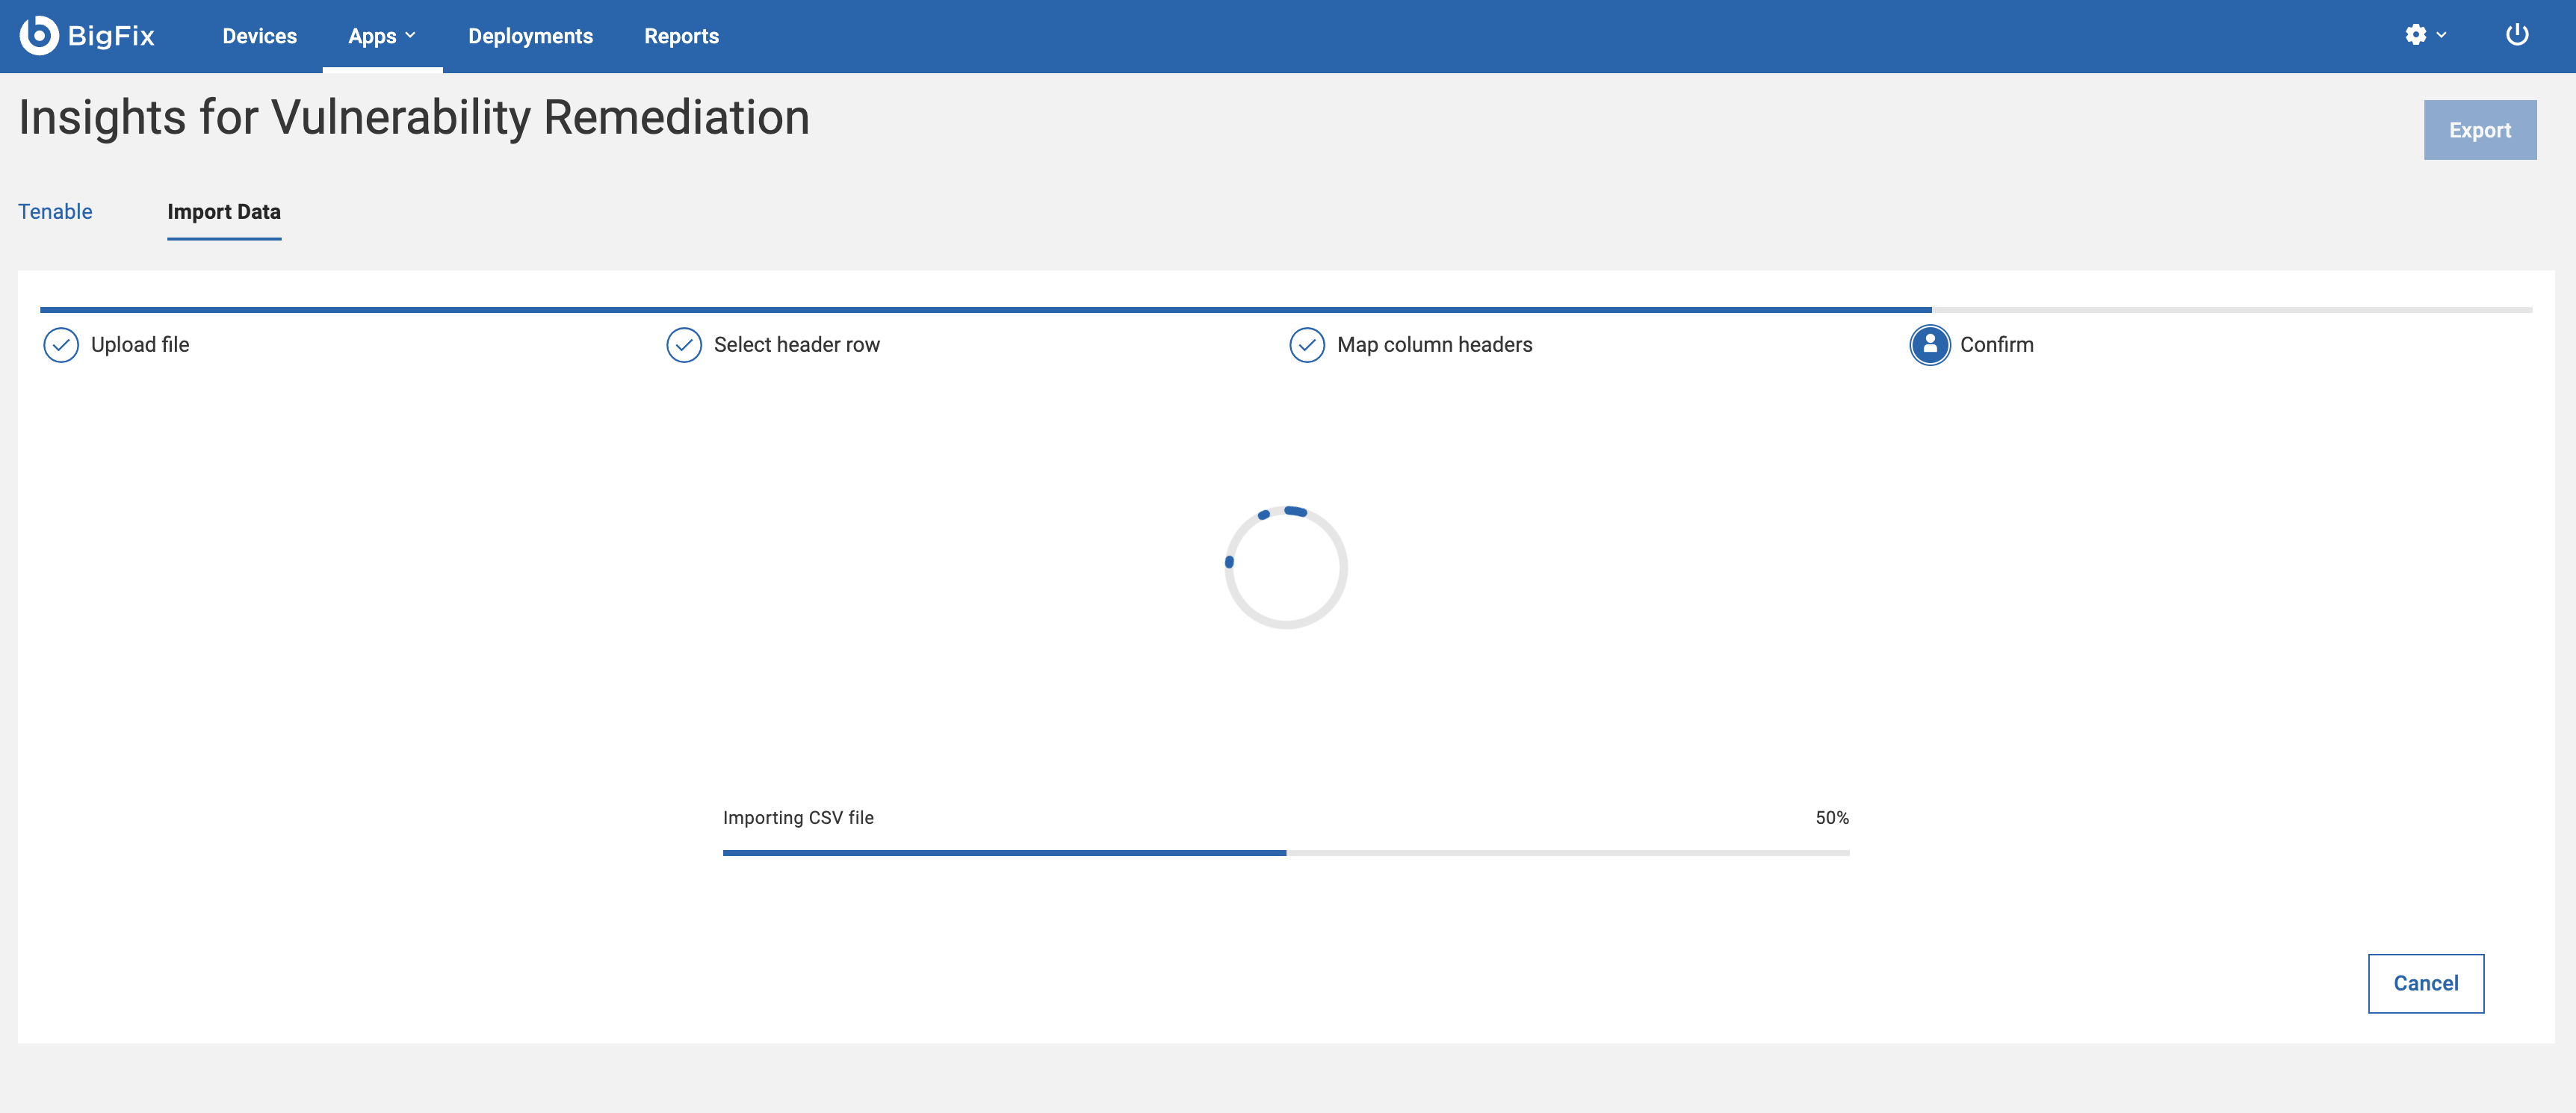Click the Importing CSV file progress bar
The width and height of the screenshot is (2576, 1113).
point(1286,853)
